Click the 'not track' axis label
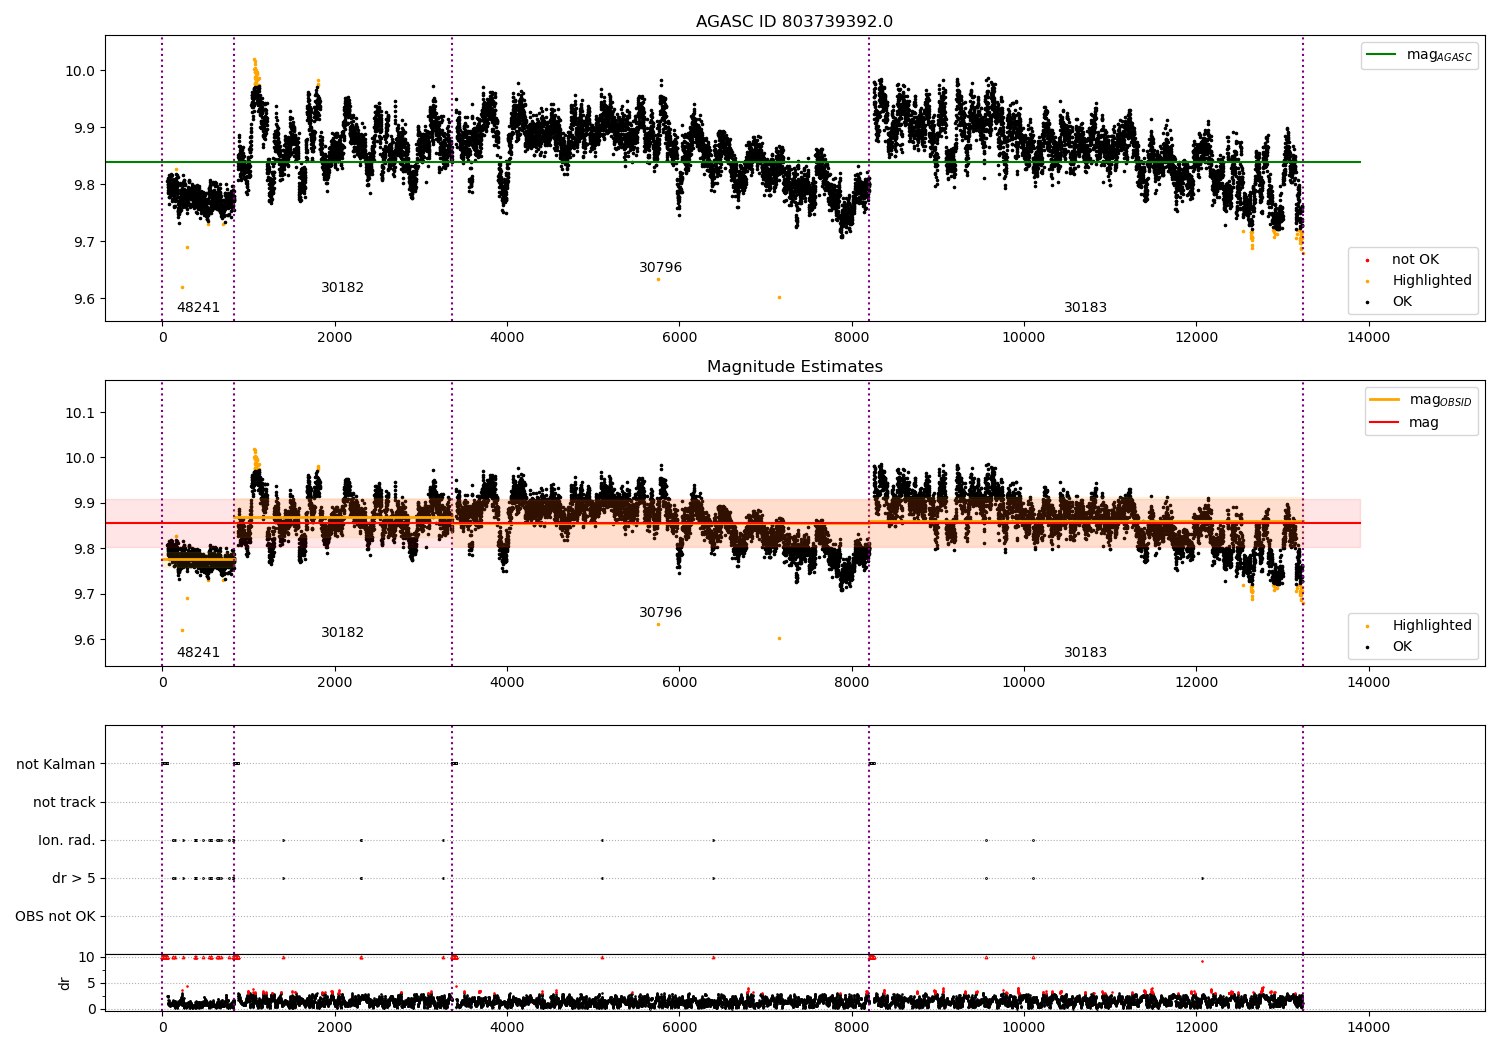 coord(64,803)
